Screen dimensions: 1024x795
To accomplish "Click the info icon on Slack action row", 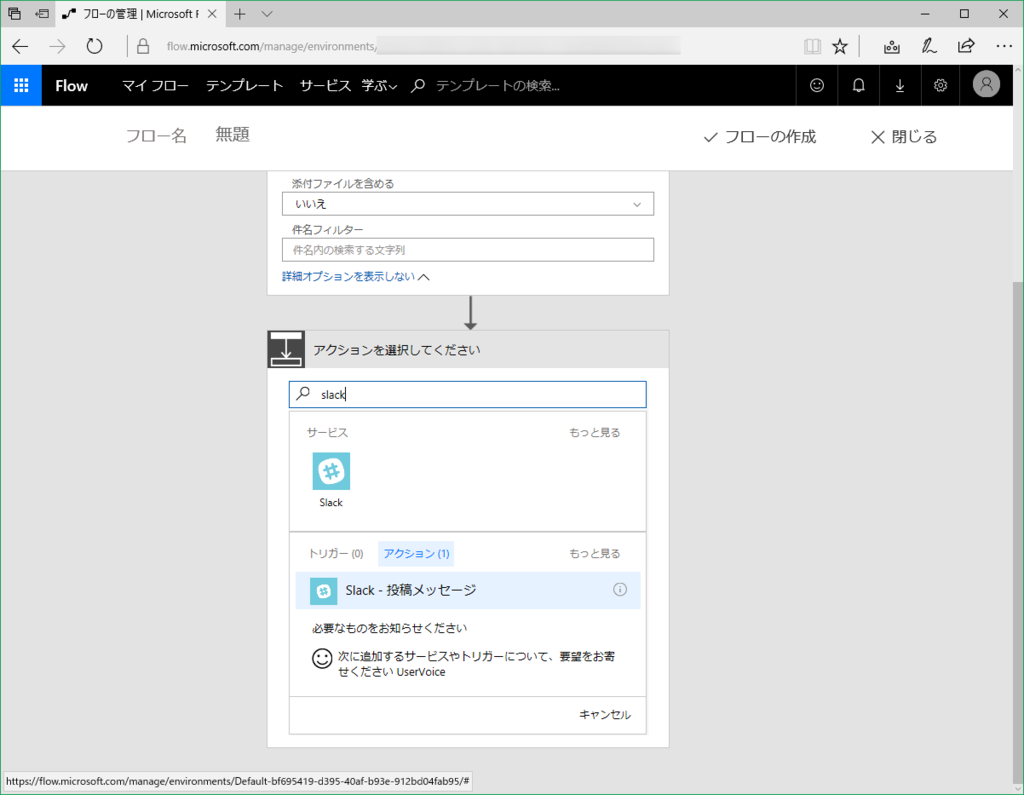I will tap(620, 590).
